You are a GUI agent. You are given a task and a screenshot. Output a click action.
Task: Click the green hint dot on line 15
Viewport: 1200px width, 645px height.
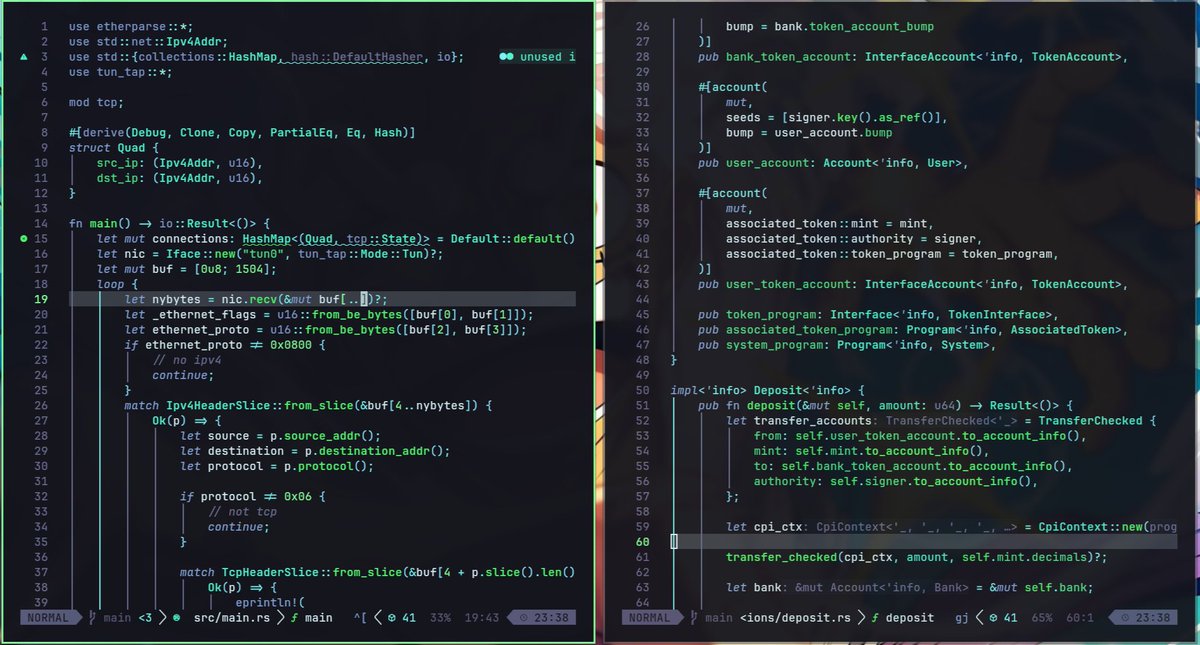point(24,239)
